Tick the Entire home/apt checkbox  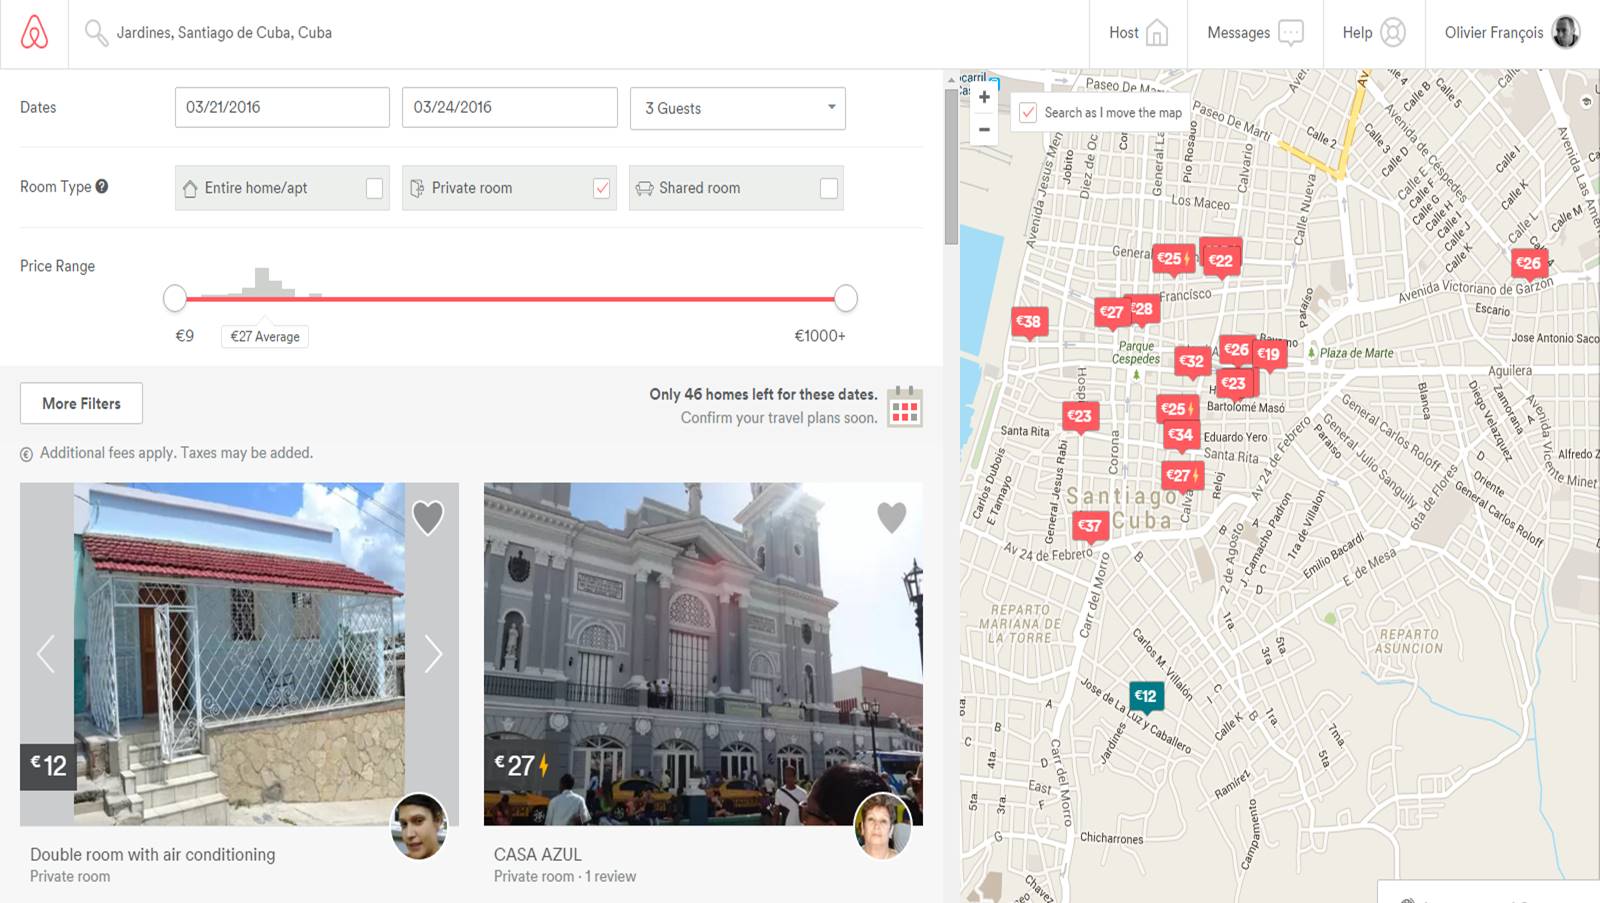(x=374, y=188)
